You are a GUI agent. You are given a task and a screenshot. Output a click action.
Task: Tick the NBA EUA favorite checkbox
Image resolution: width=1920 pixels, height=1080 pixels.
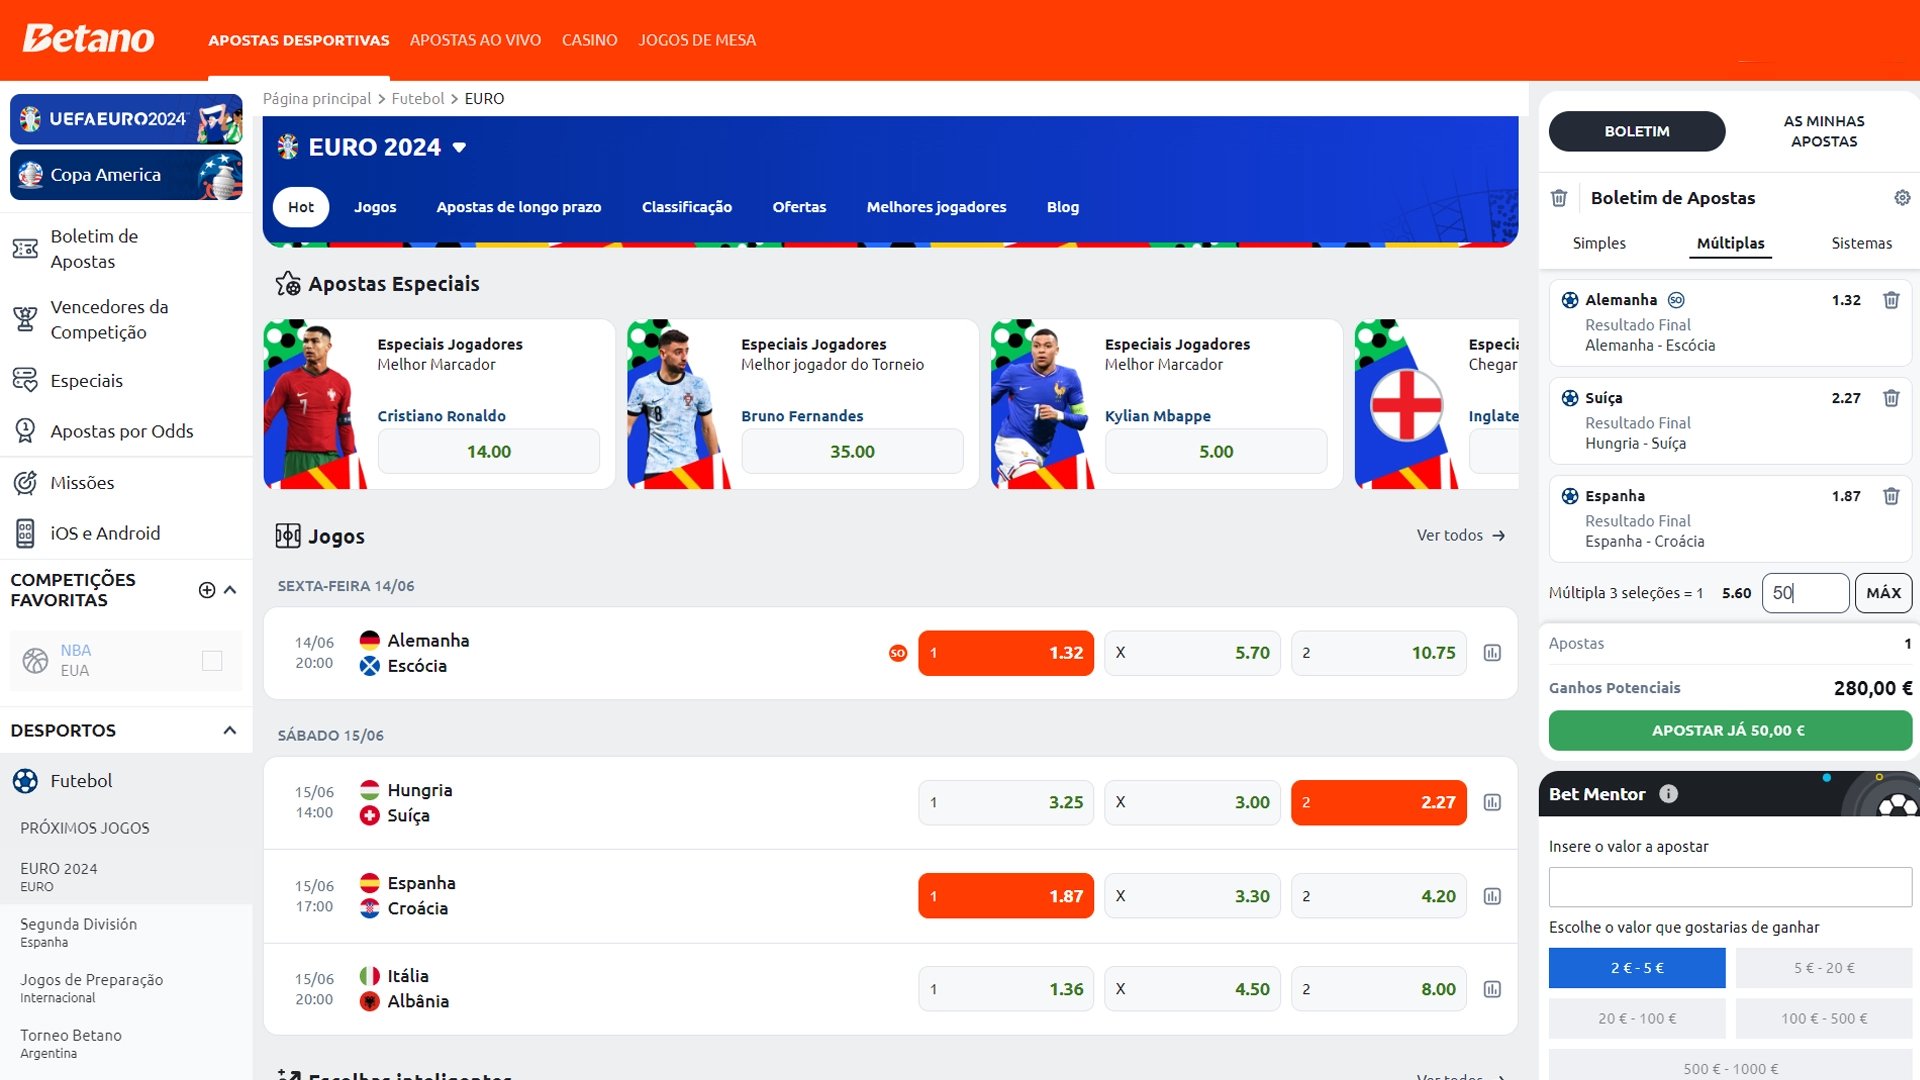click(x=212, y=660)
